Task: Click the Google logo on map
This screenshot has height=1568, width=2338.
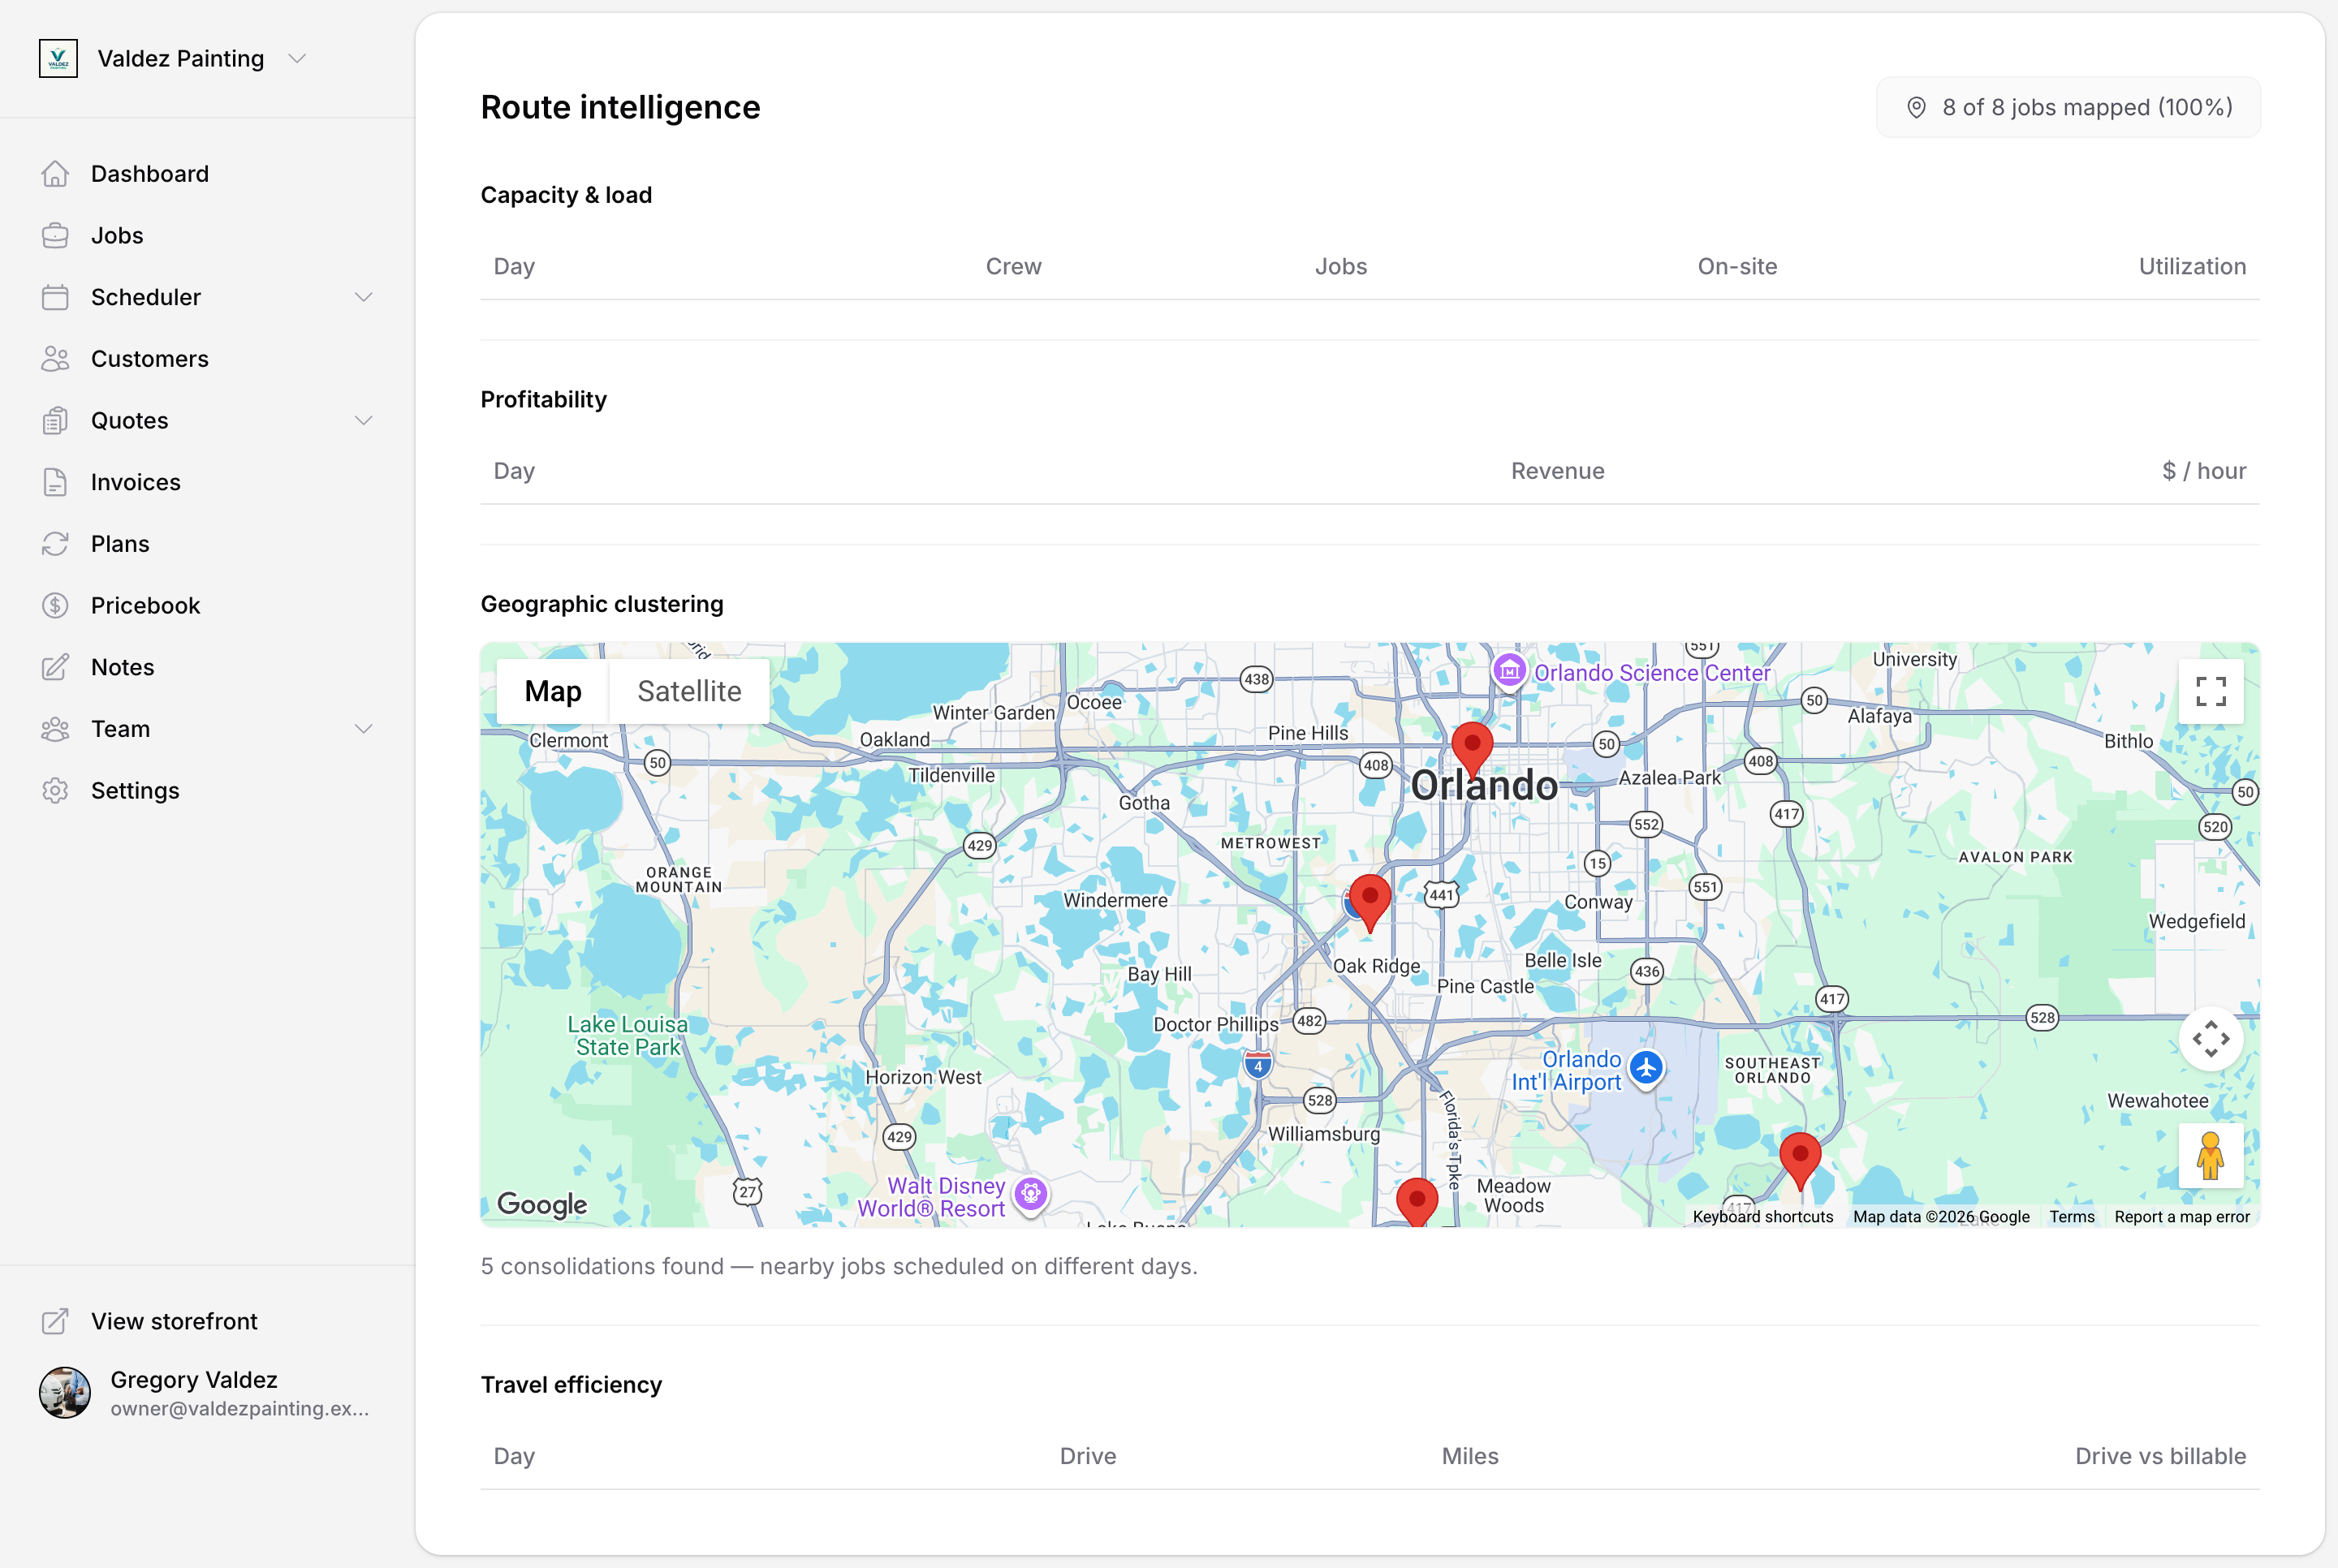Action: coord(542,1204)
